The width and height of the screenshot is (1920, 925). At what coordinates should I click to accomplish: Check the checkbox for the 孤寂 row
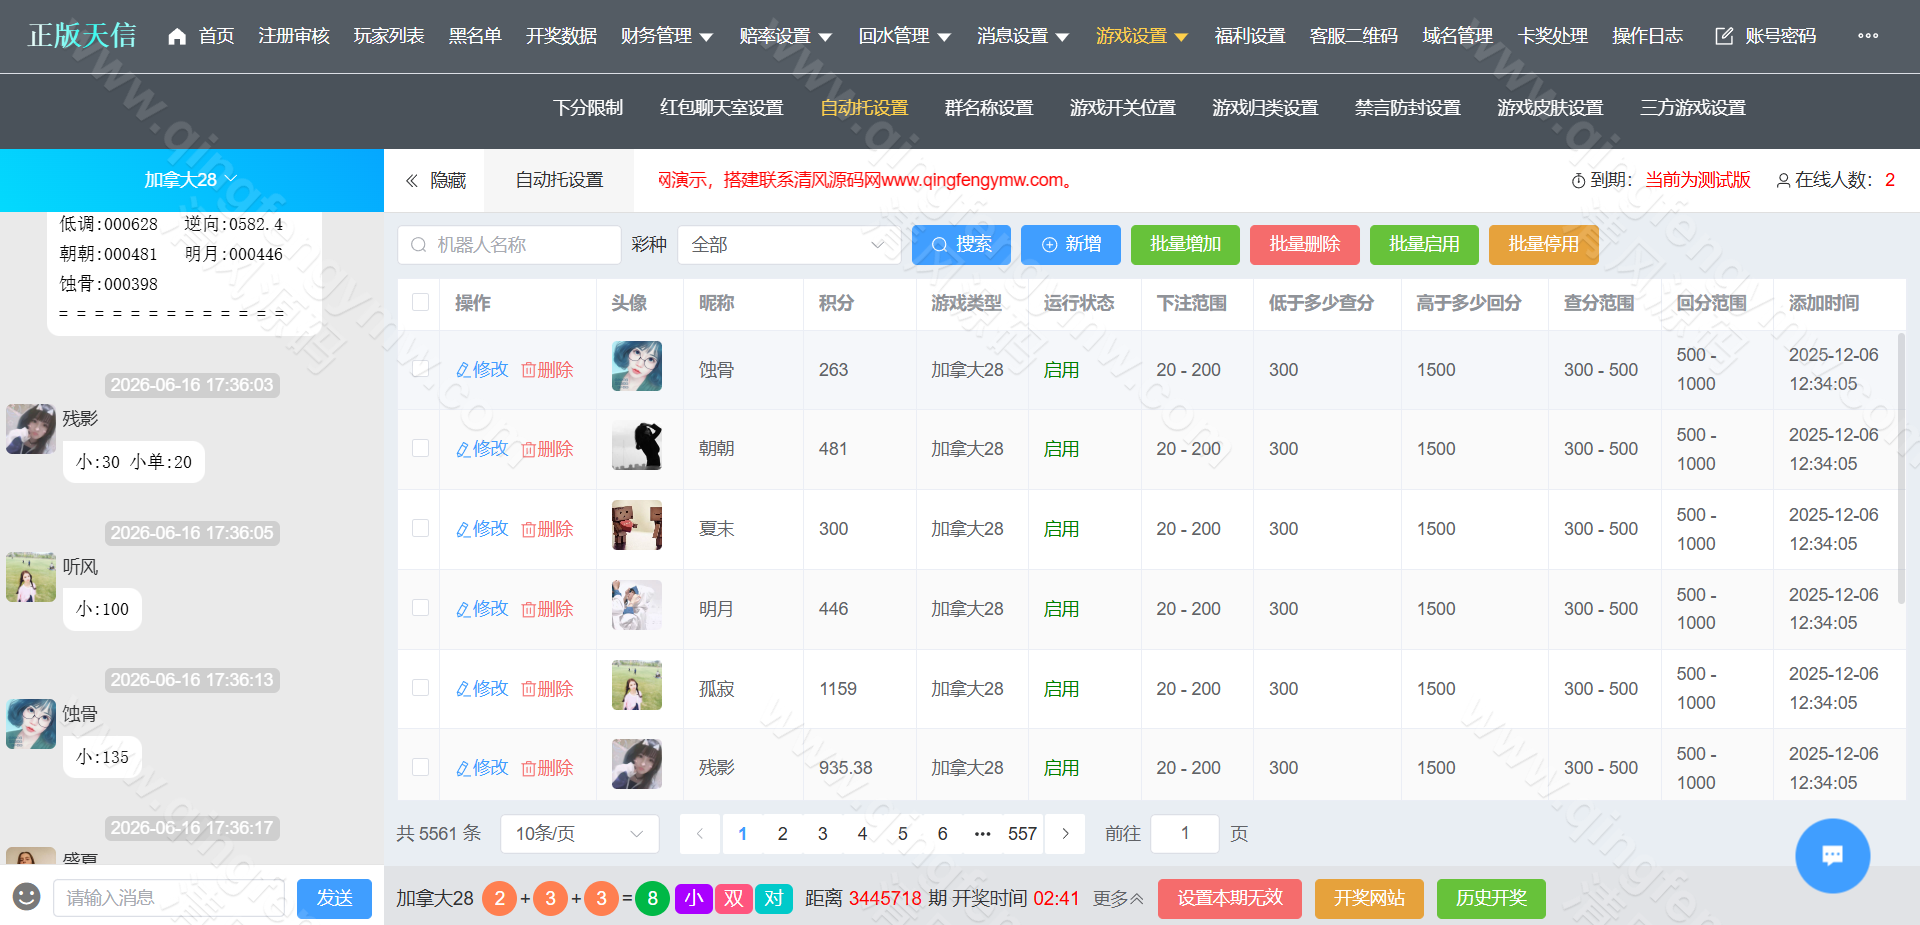click(420, 688)
